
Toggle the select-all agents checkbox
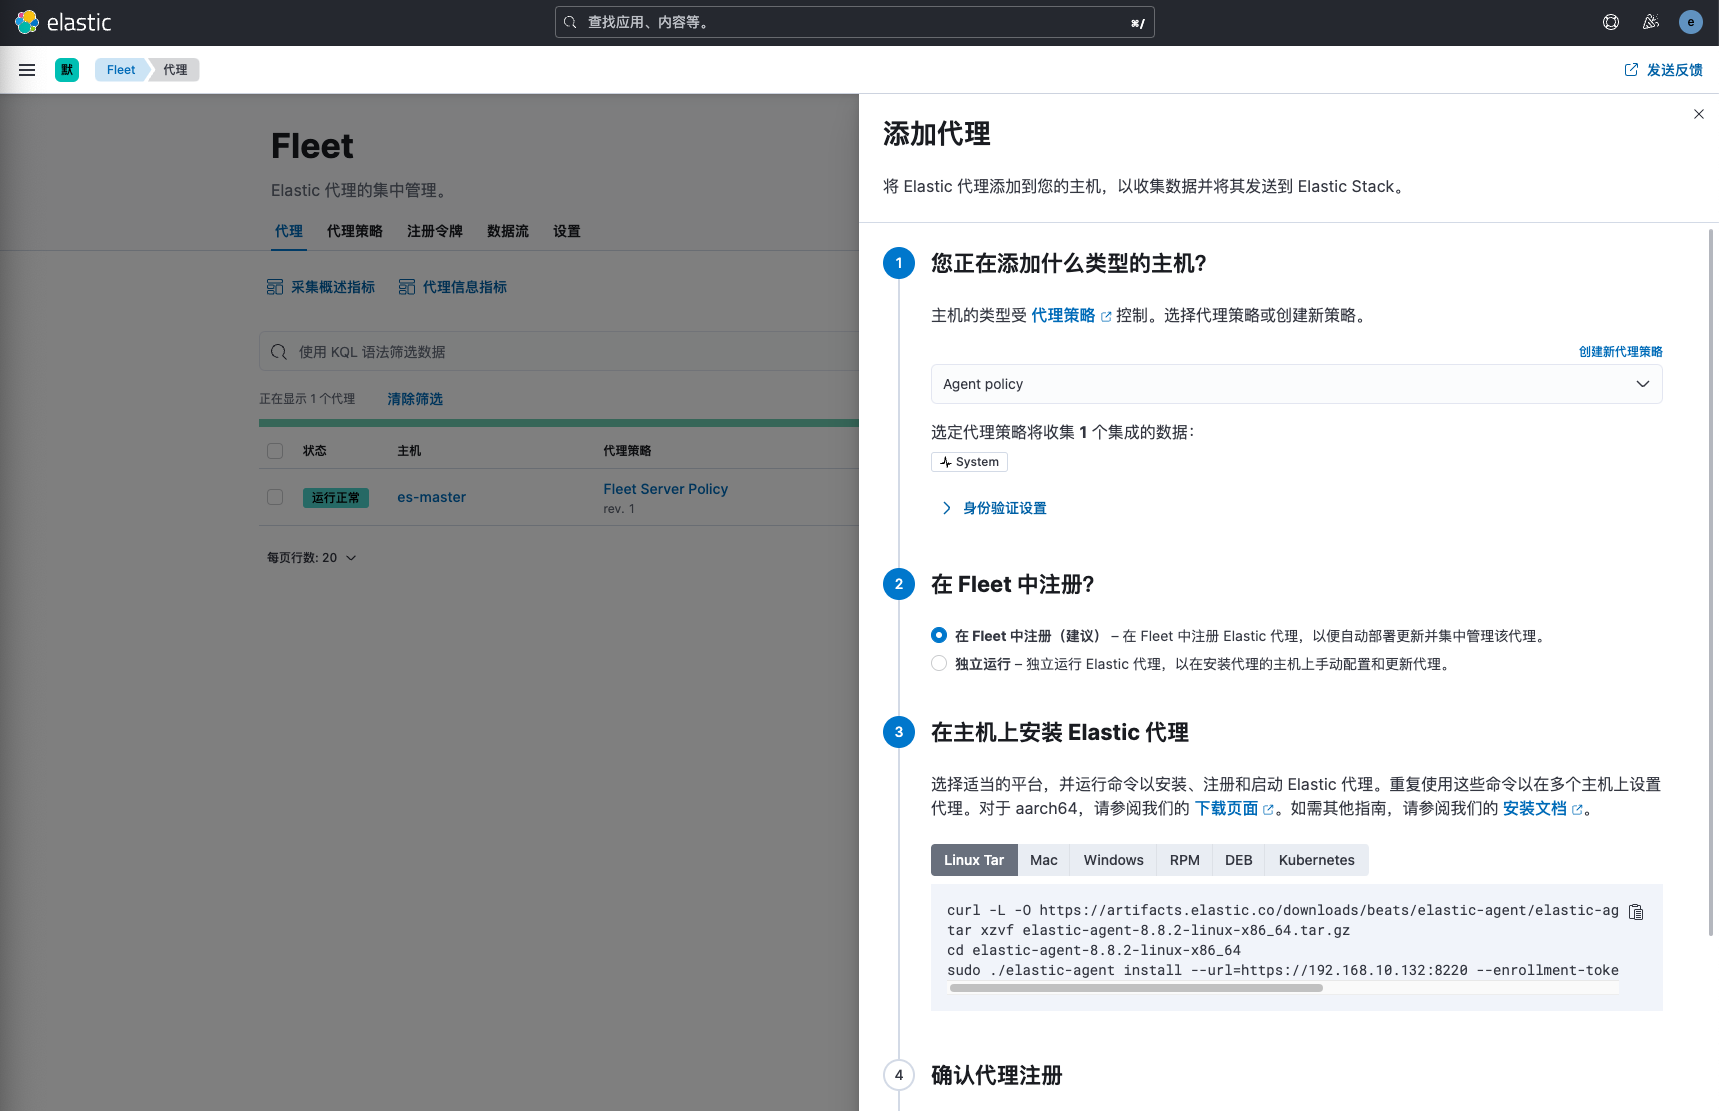275,451
